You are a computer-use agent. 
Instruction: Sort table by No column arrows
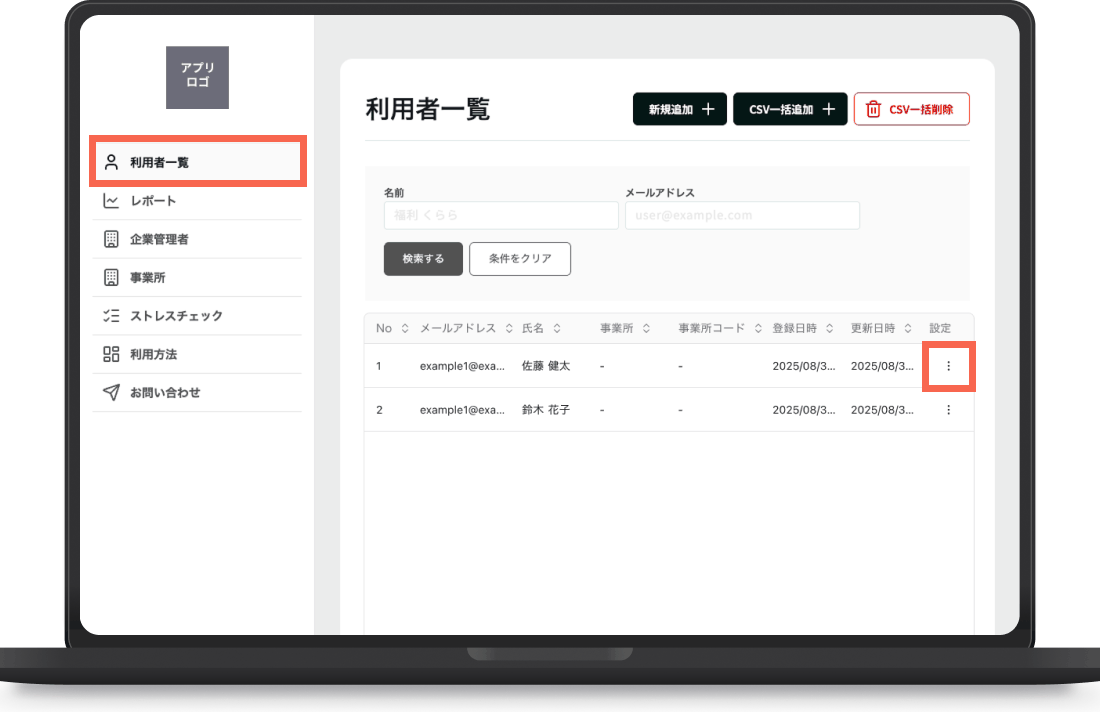point(405,328)
